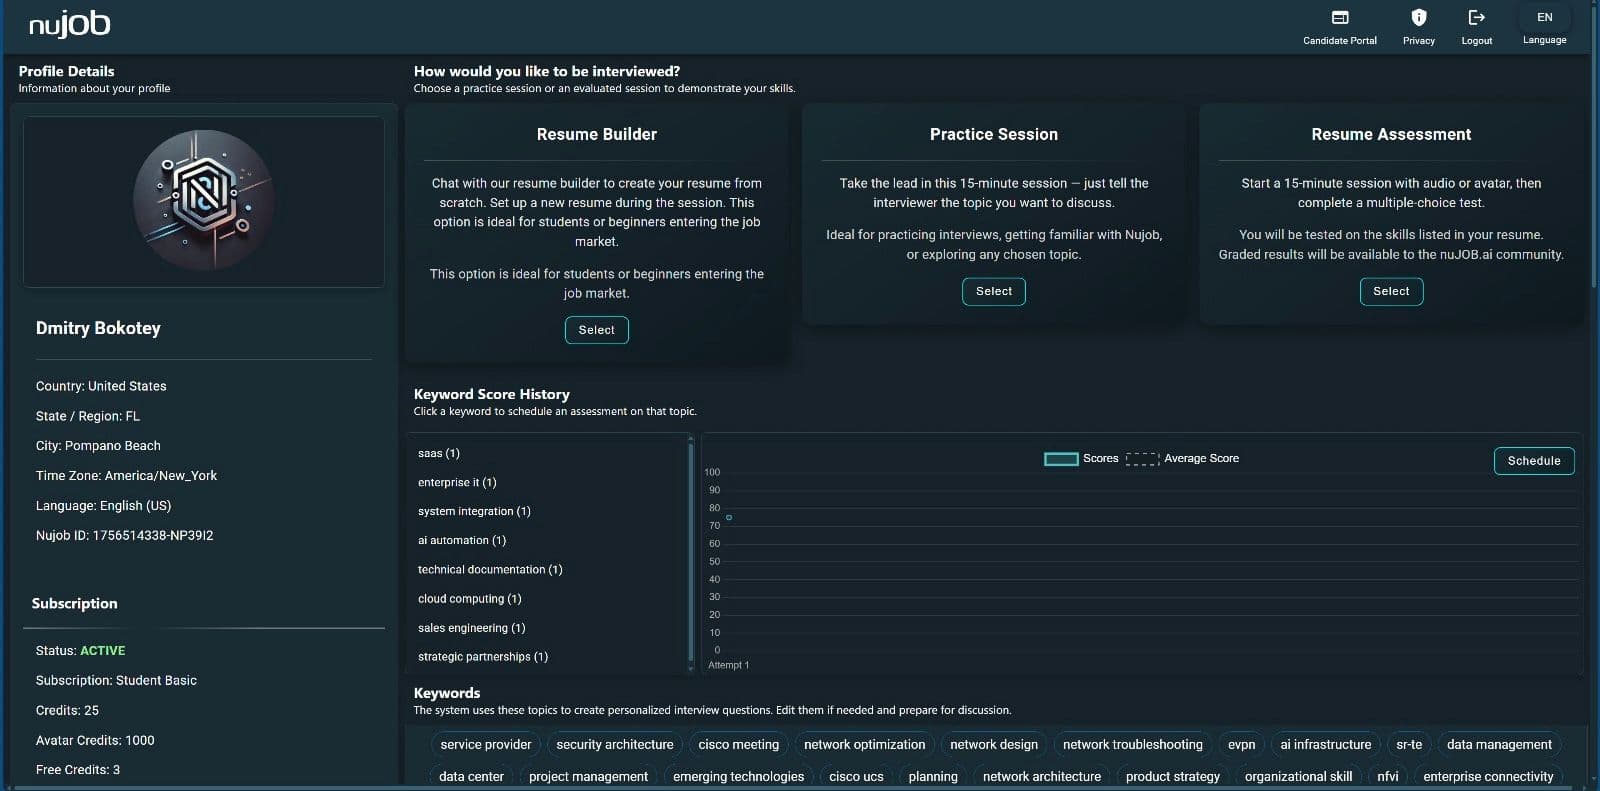Click the profile avatar image
The image size is (1600, 791).
click(x=204, y=200)
